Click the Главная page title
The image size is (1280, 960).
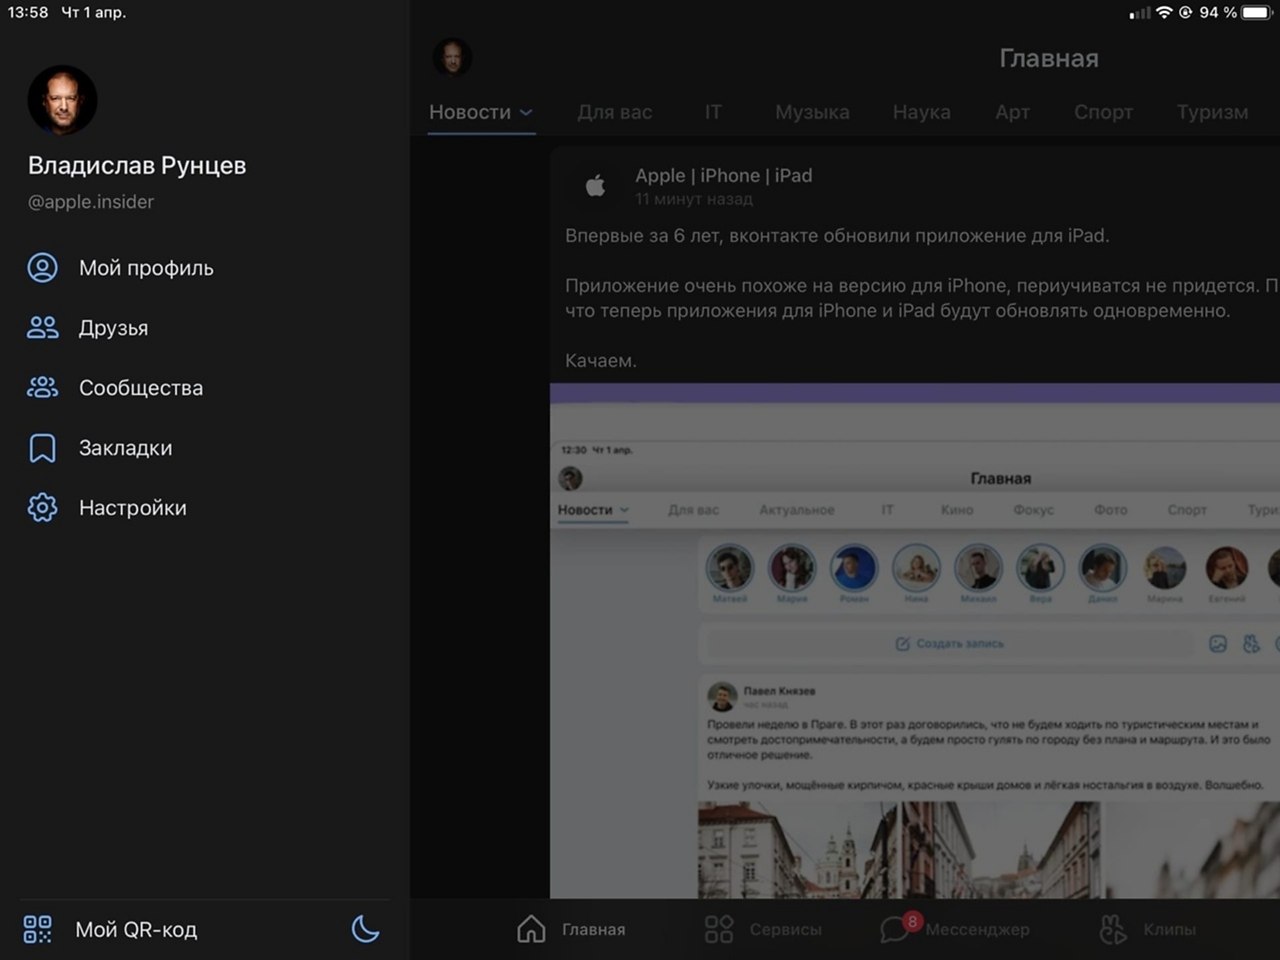[1049, 58]
